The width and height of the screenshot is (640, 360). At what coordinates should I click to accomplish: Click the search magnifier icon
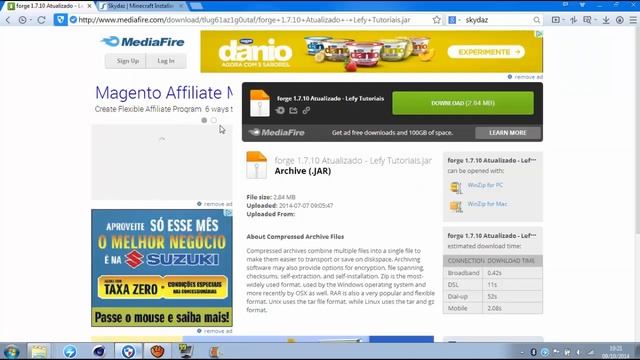click(x=536, y=20)
